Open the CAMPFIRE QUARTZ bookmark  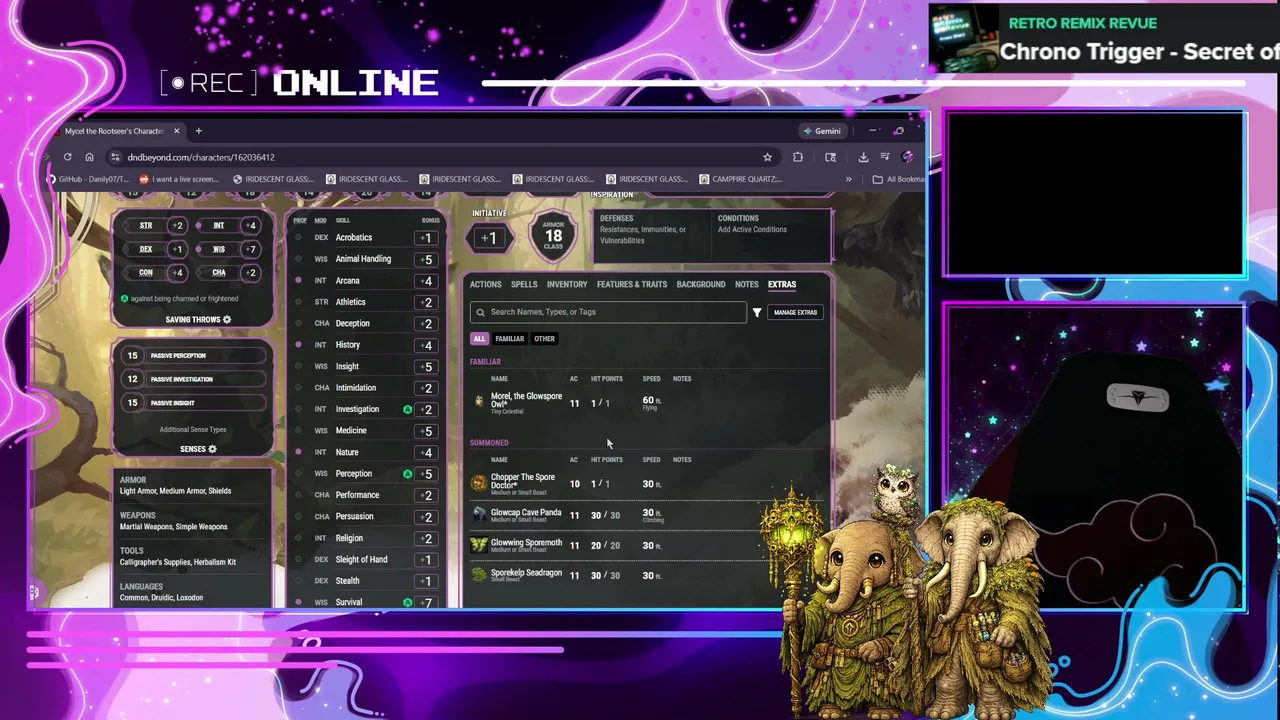click(740, 179)
